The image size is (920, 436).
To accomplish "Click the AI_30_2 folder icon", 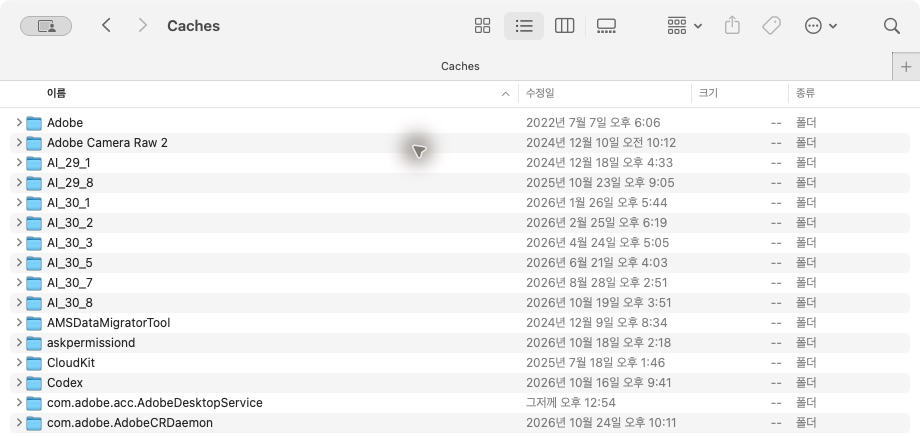I will (x=34, y=223).
